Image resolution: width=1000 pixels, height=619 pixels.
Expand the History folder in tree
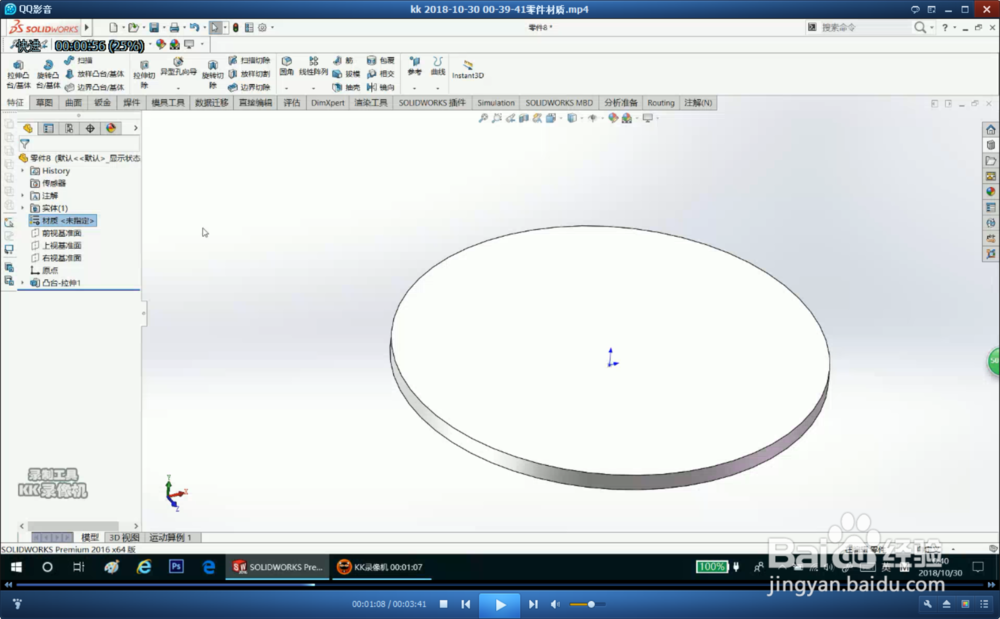[23, 171]
